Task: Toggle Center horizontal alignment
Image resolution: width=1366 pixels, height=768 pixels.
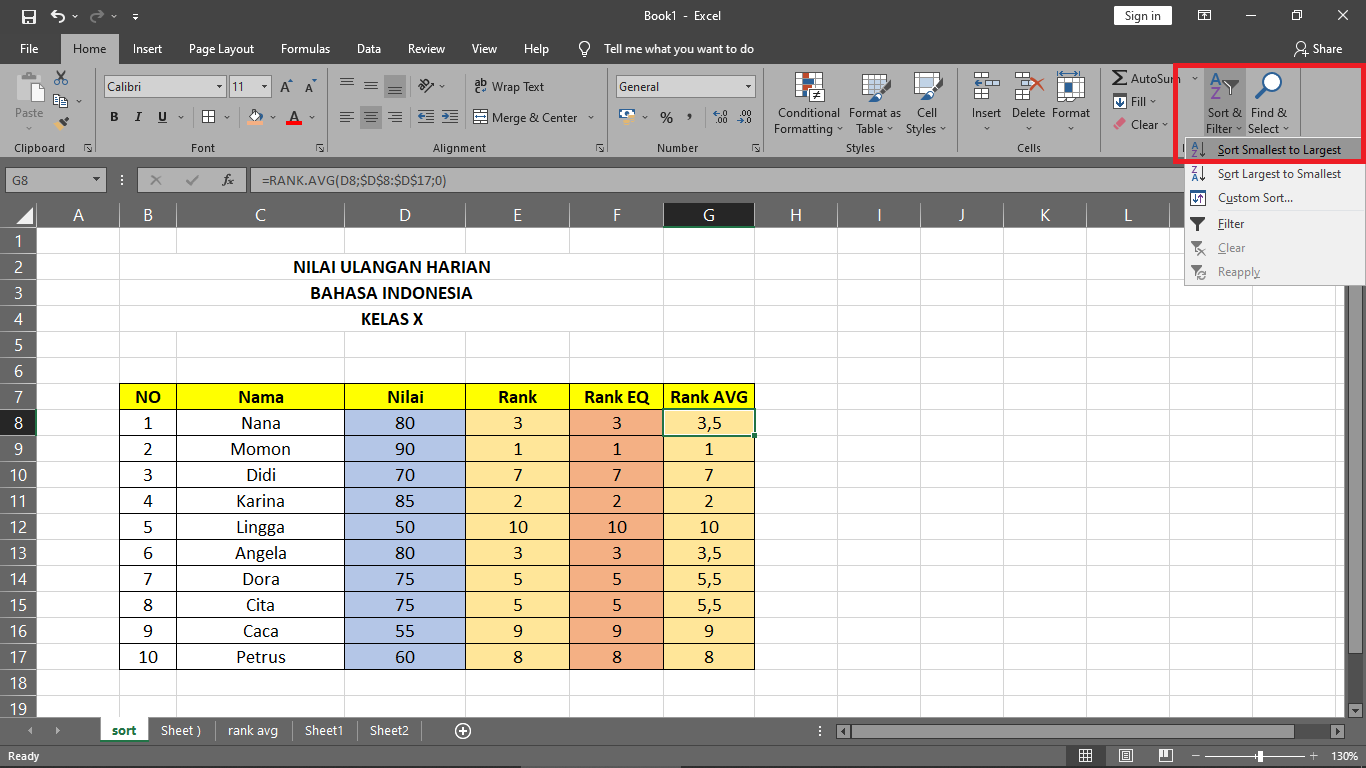Action: 371,117
